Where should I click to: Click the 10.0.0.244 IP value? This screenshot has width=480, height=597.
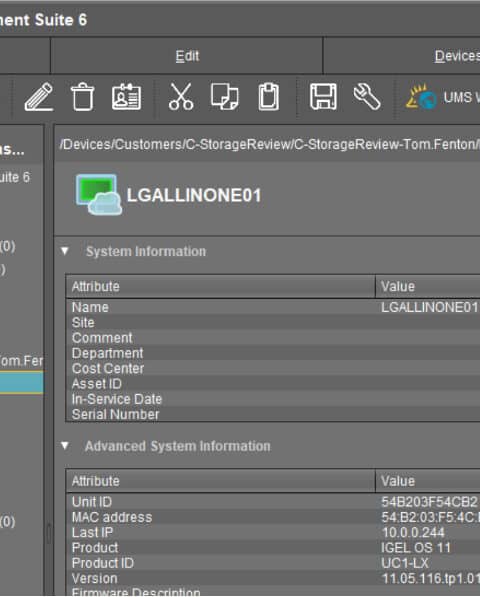click(413, 532)
